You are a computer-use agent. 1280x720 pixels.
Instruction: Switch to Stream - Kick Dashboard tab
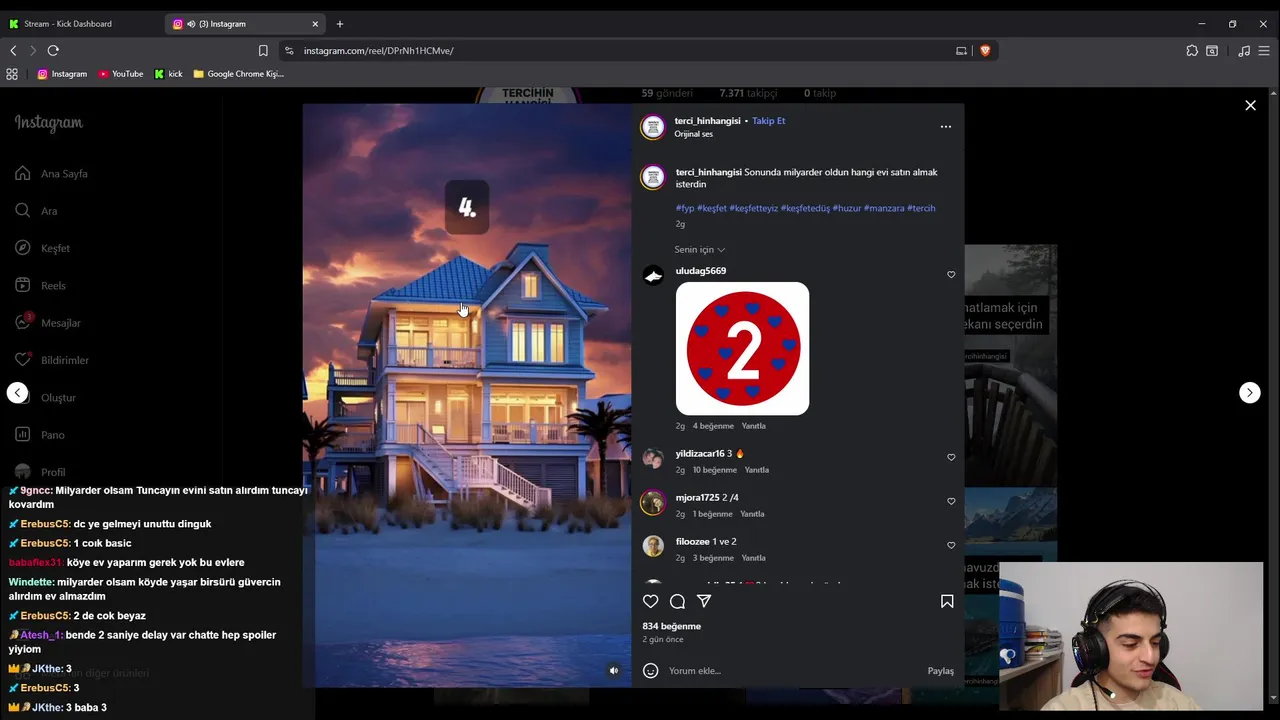[x=82, y=24]
